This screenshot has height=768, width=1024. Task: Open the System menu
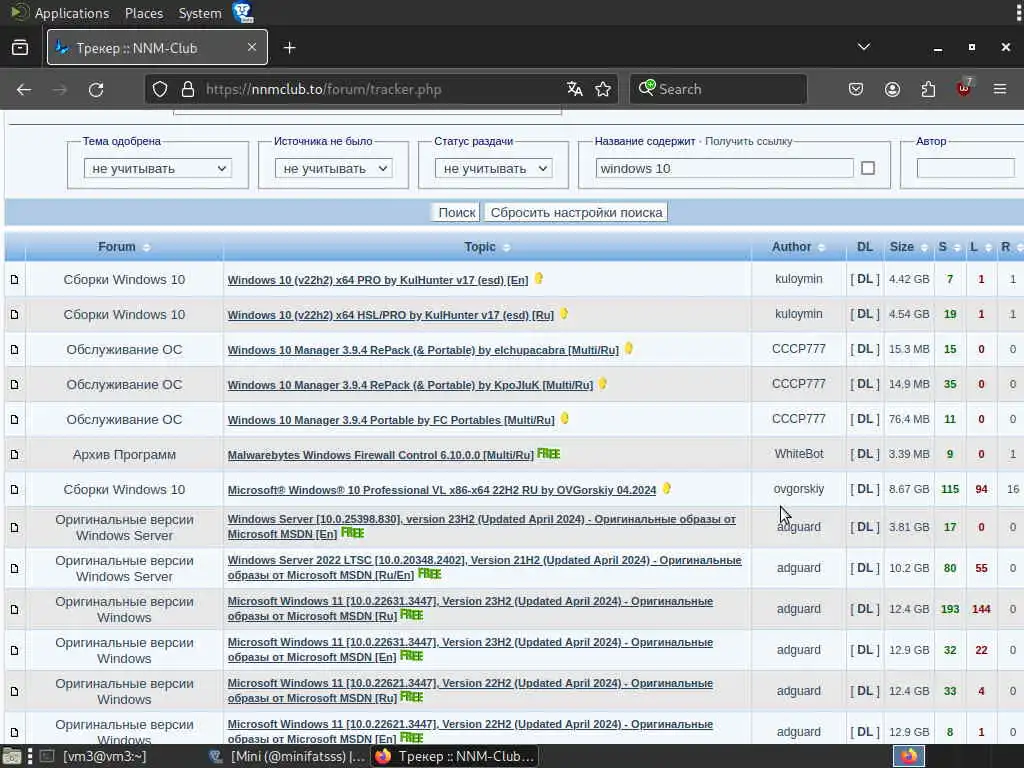pyautogui.click(x=200, y=13)
